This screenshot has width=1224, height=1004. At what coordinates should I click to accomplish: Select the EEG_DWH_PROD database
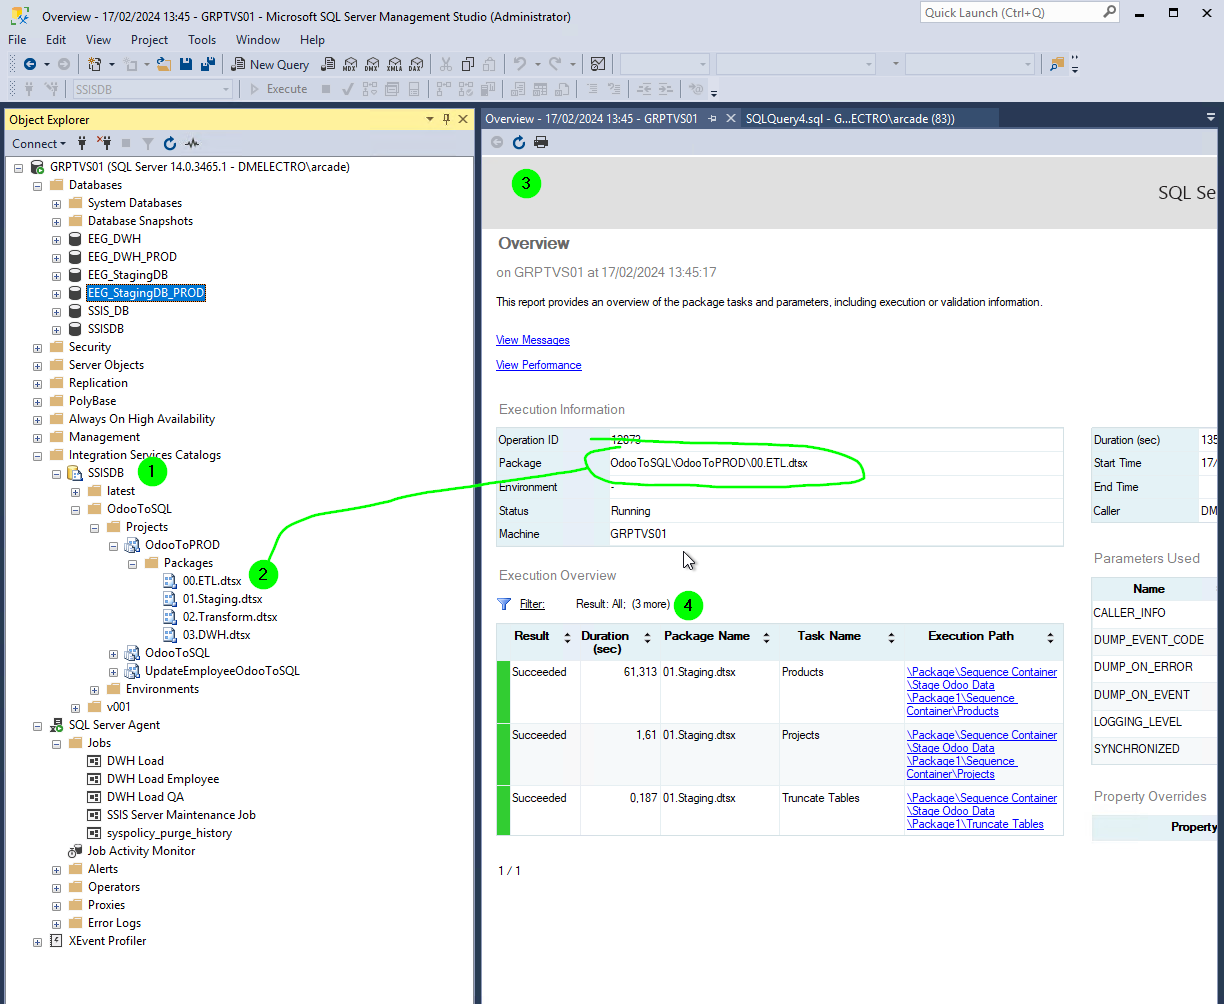click(132, 257)
